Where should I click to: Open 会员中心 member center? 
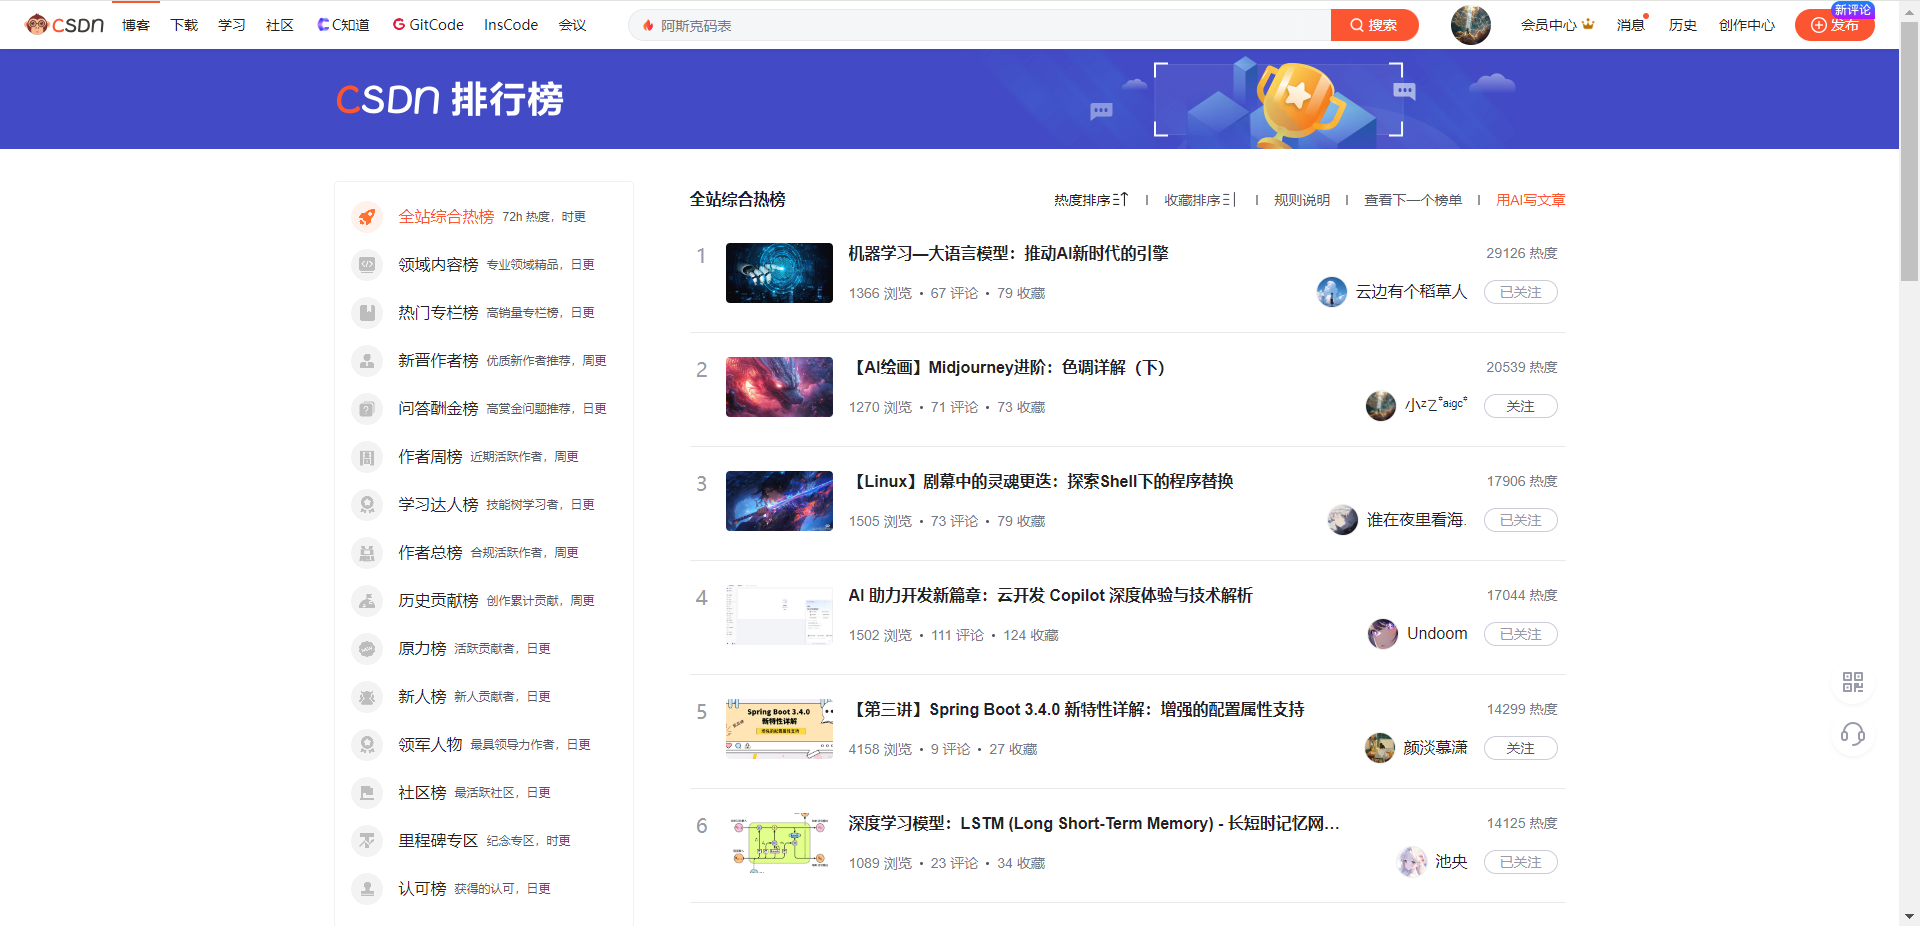pyautogui.click(x=1557, y=25)
